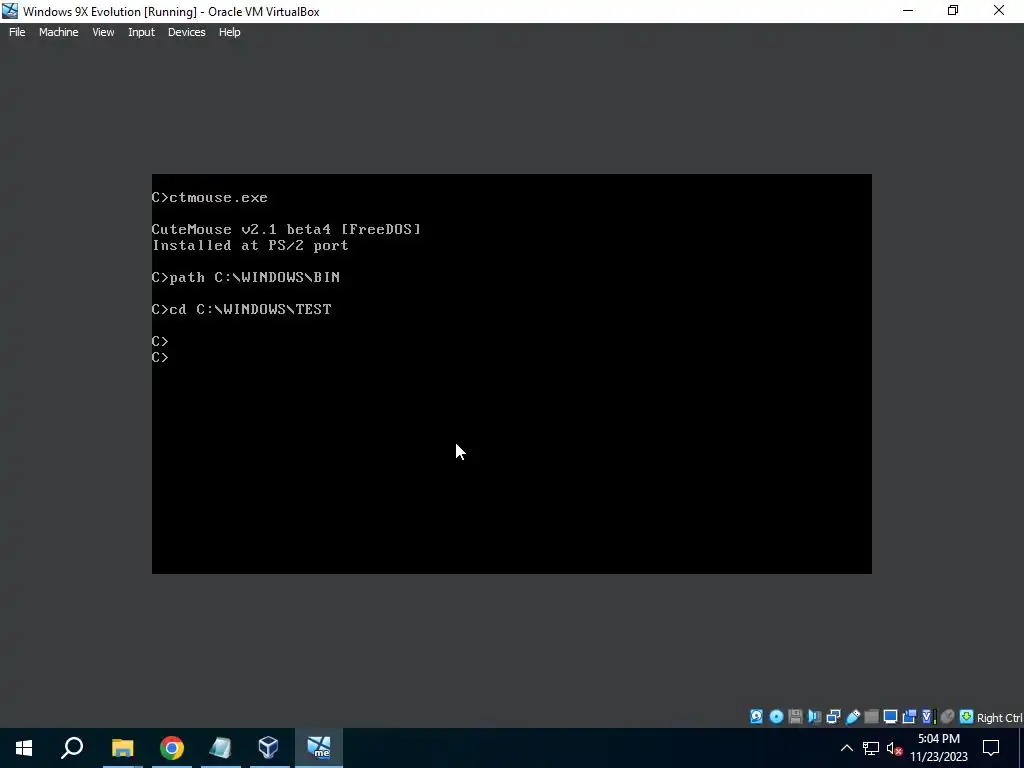This screenshot has width=1024, height=768.
Task: Open the notepad-like app on taskbar
Action: point(220,748)
